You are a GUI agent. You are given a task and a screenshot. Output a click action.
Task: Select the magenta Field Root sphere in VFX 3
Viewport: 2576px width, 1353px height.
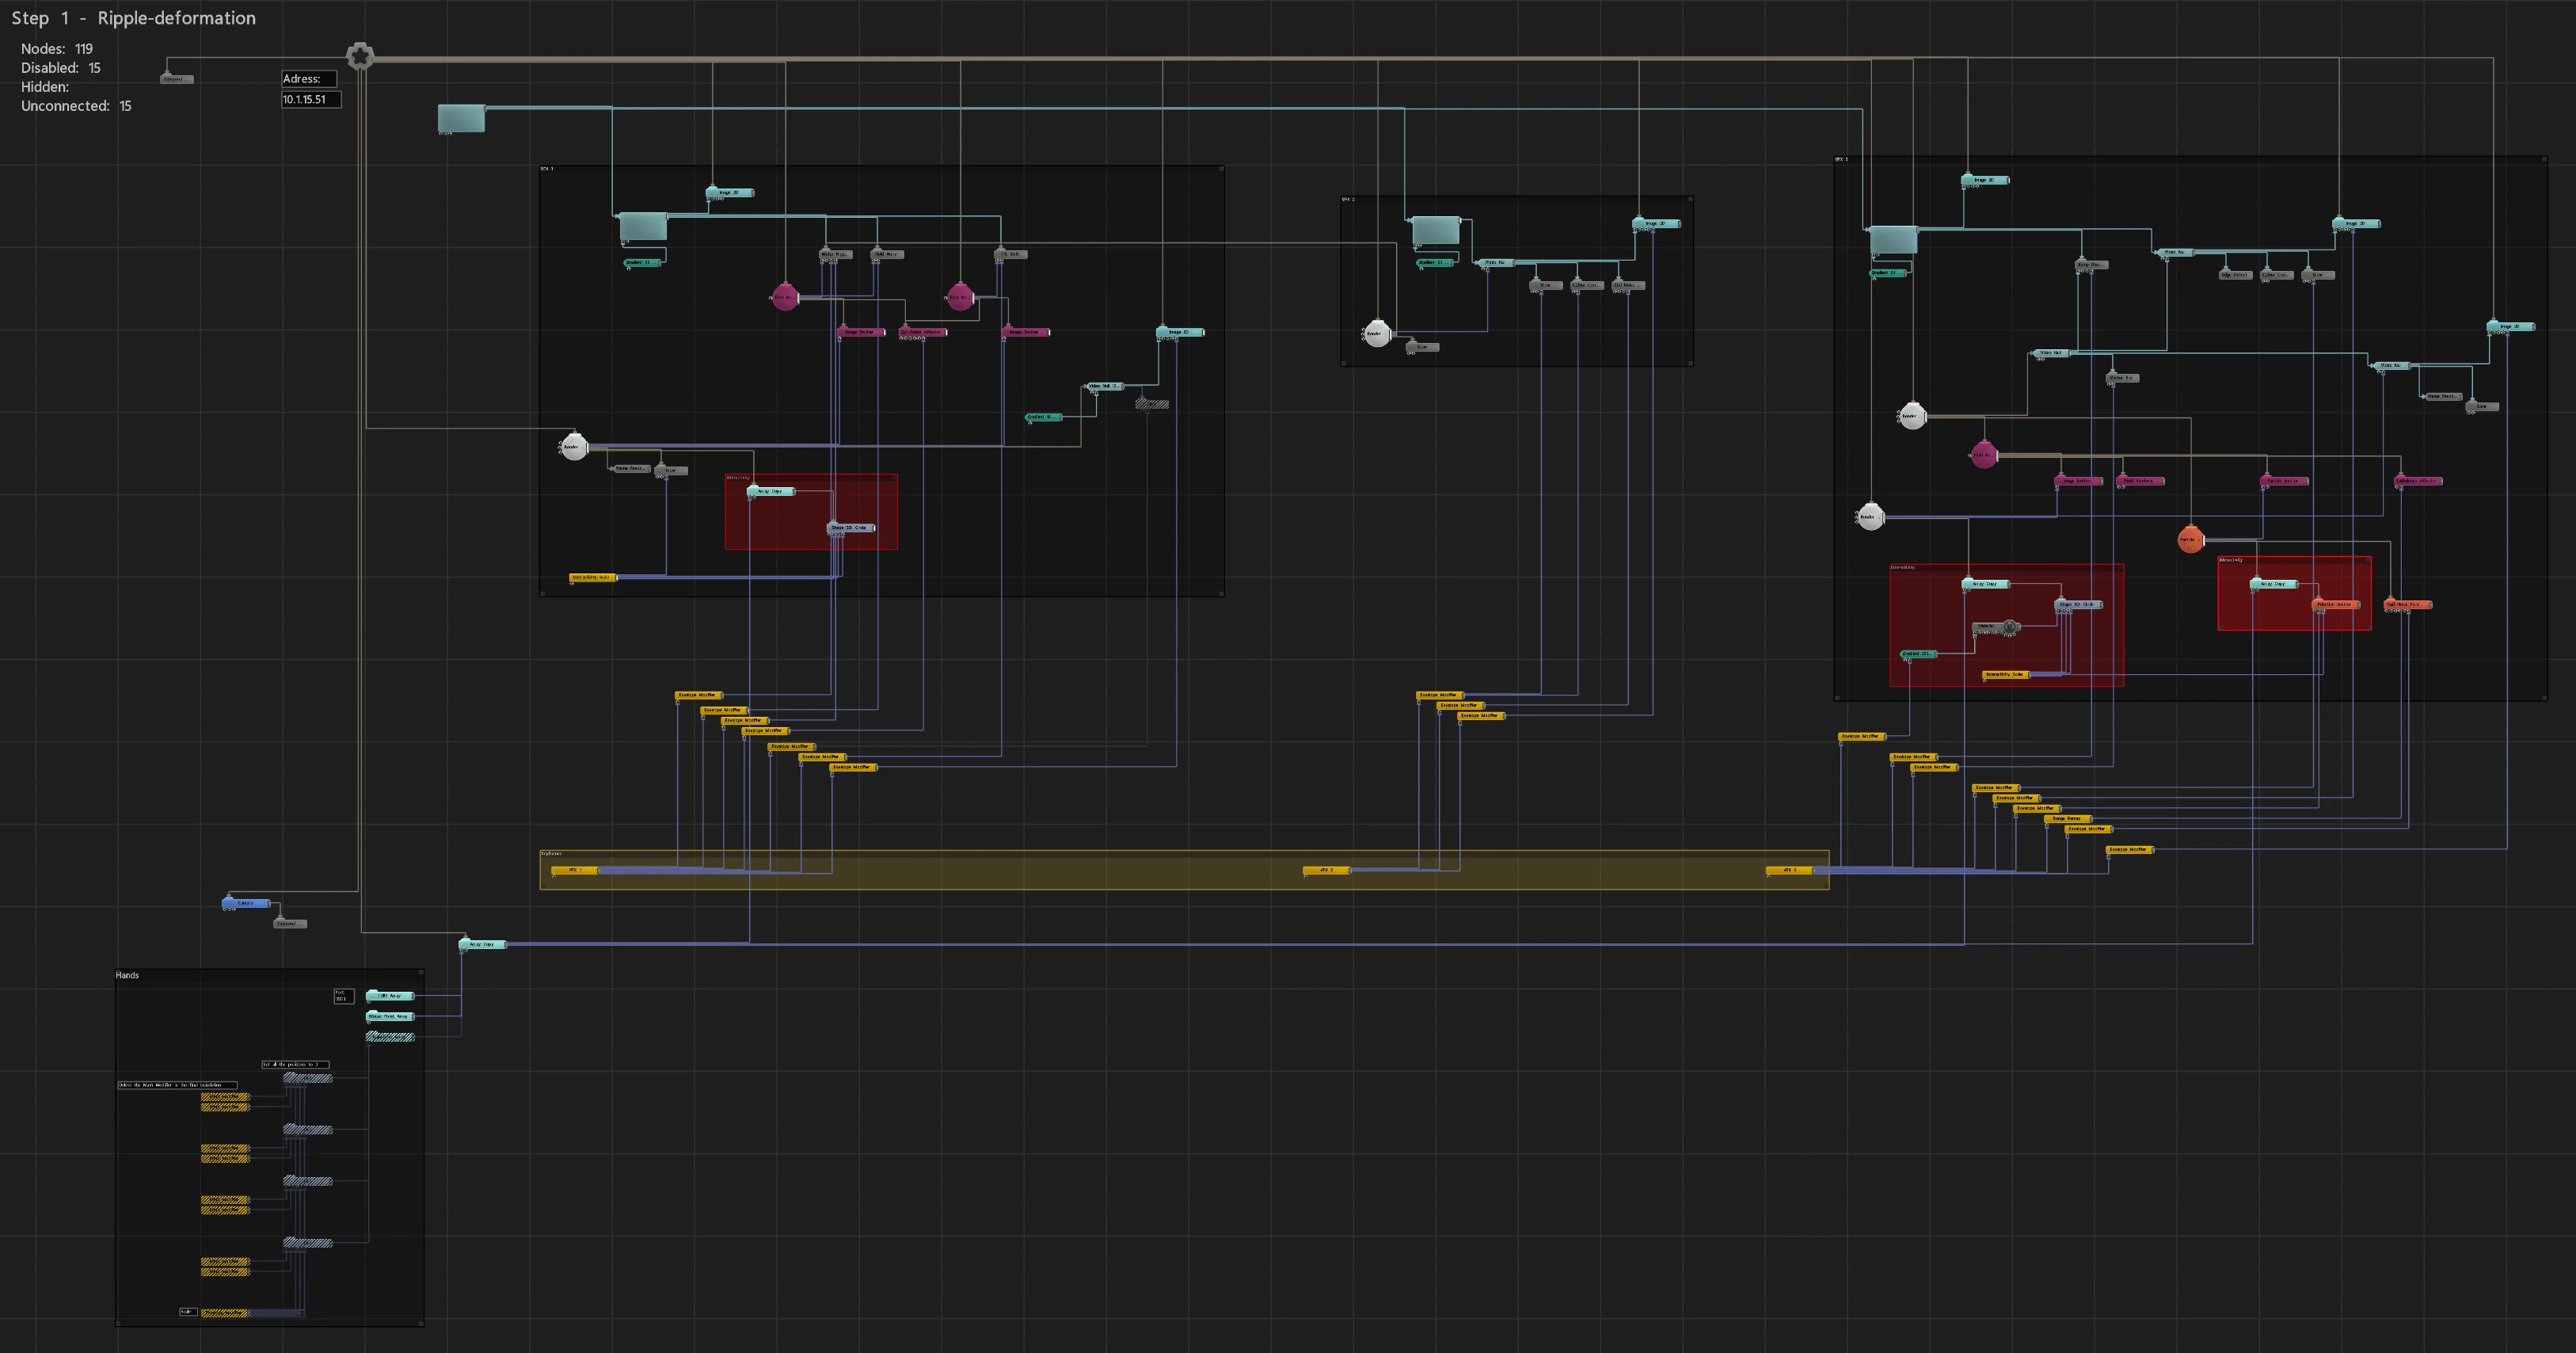click(x=1984, y=455)
